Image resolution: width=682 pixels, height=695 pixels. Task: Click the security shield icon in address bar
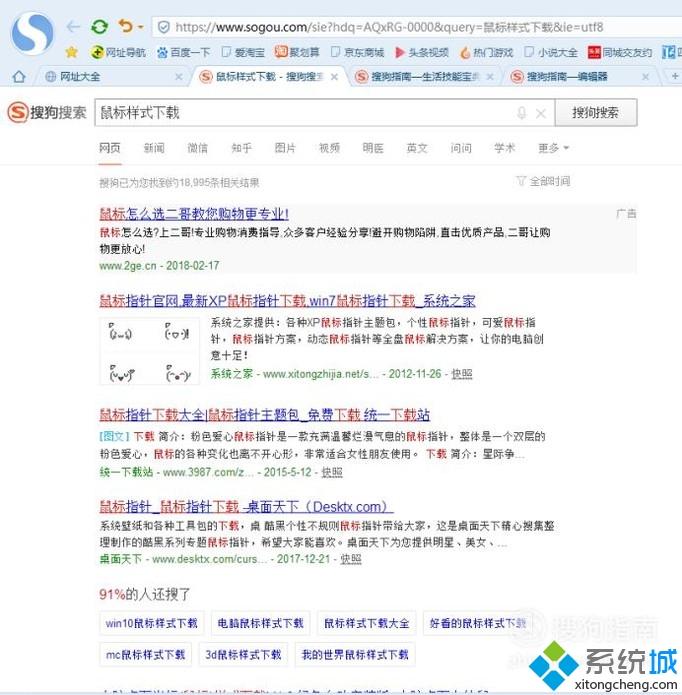point(164,27)
